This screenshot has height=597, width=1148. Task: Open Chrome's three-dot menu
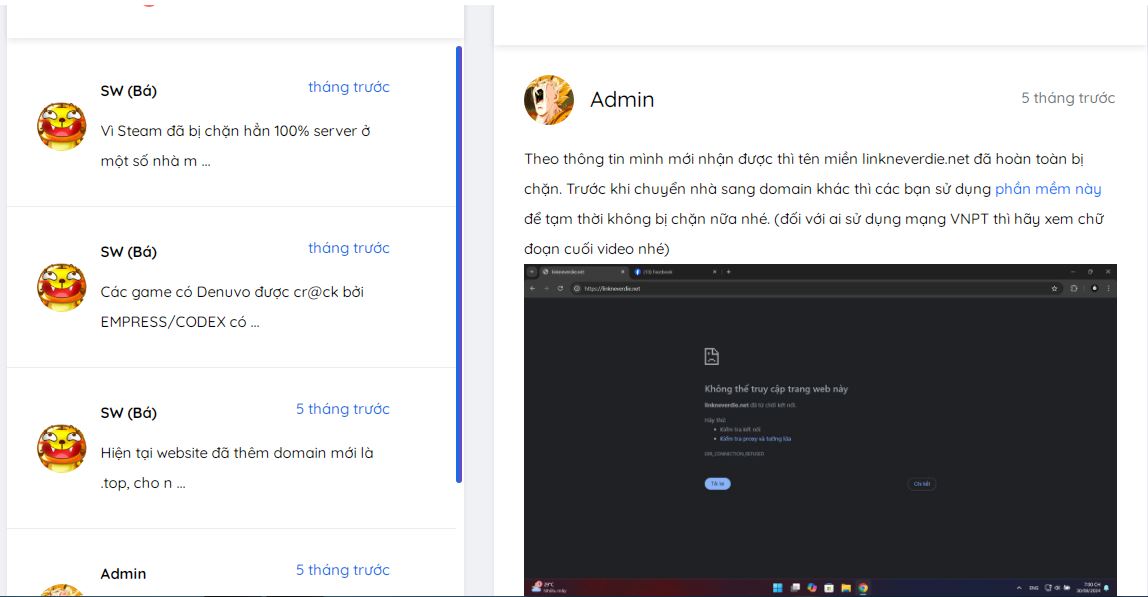click(x=1108, y=286)
